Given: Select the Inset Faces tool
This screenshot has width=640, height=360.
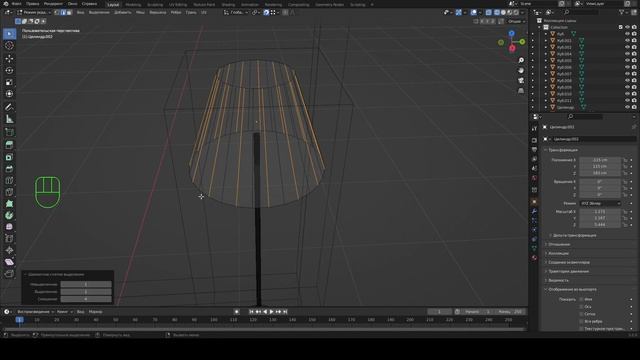Looking at the screenshot, I should pyautogui.click(x=9, y=157).
